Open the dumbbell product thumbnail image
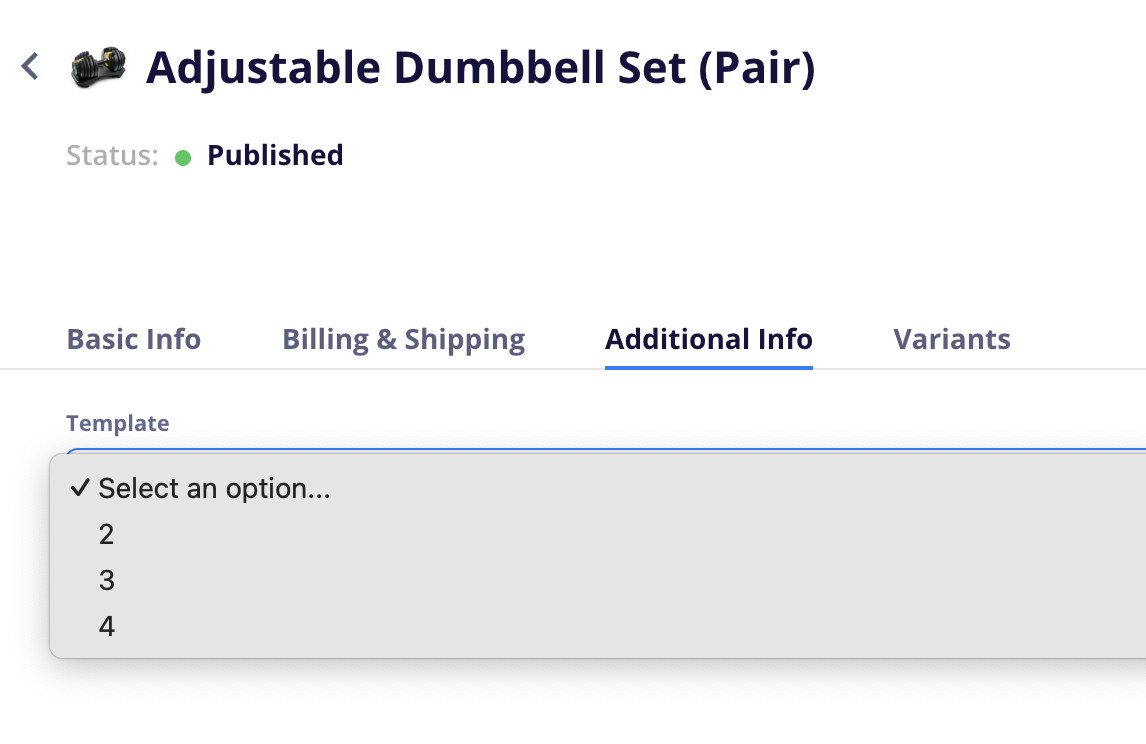This screenshot has width=1146, height=744. [x=98, y=67]
